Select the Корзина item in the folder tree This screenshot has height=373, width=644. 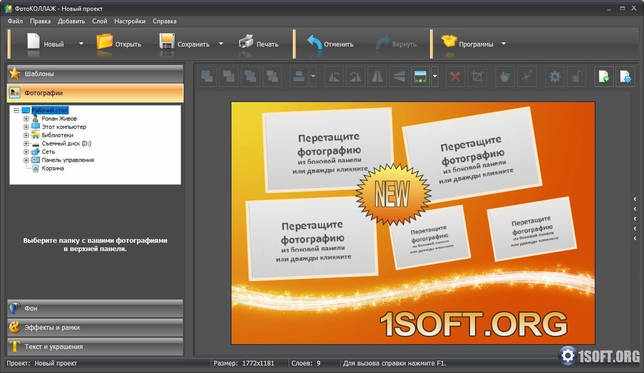point(53,168)
